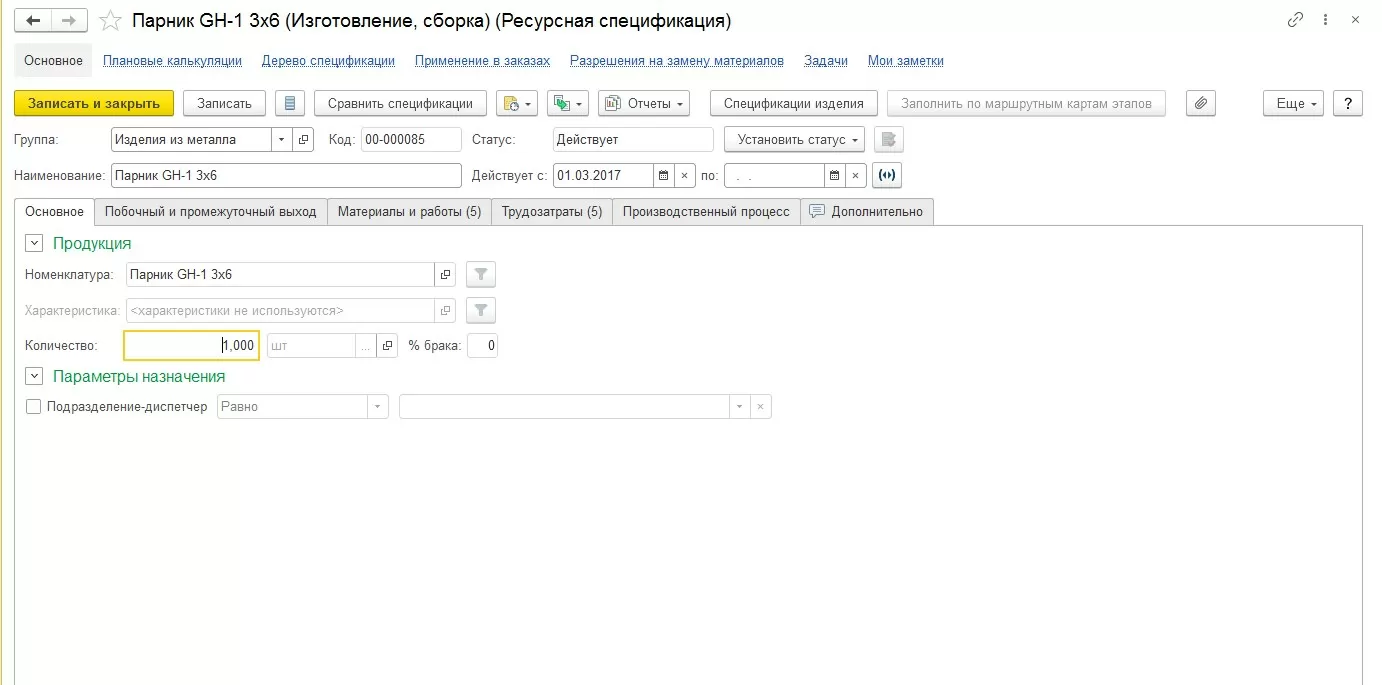Select the top Основное navigation item
The image size is (1382, 685).
point(54,61)
